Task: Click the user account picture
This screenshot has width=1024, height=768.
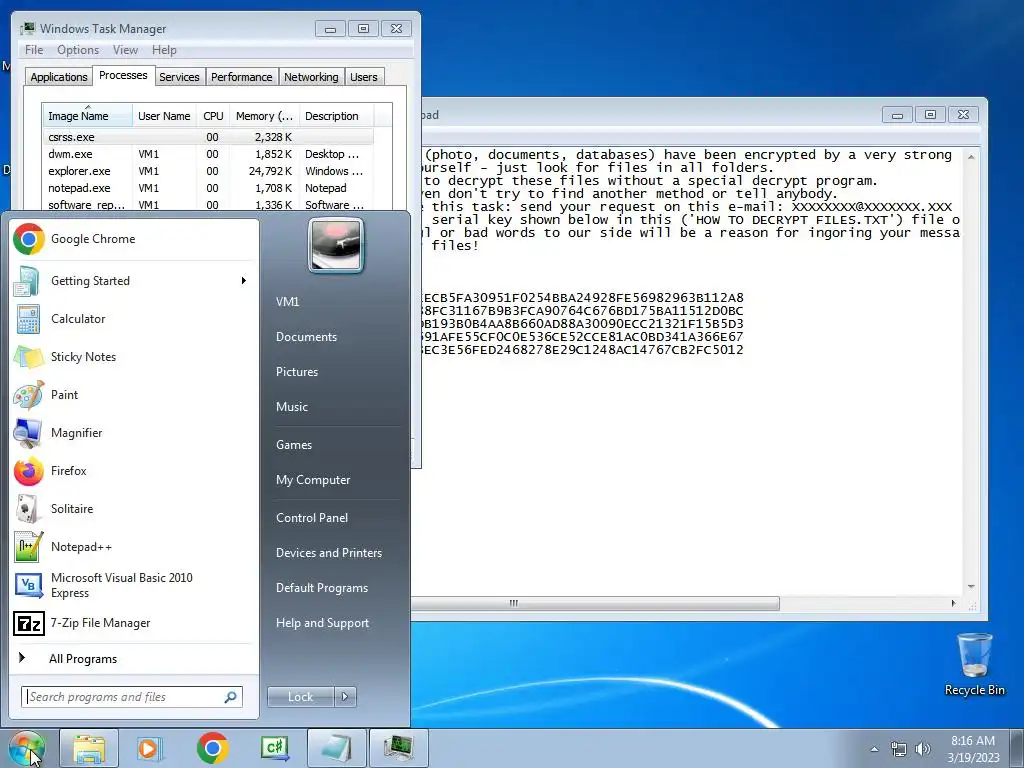Action: click(x=336, y=246)
